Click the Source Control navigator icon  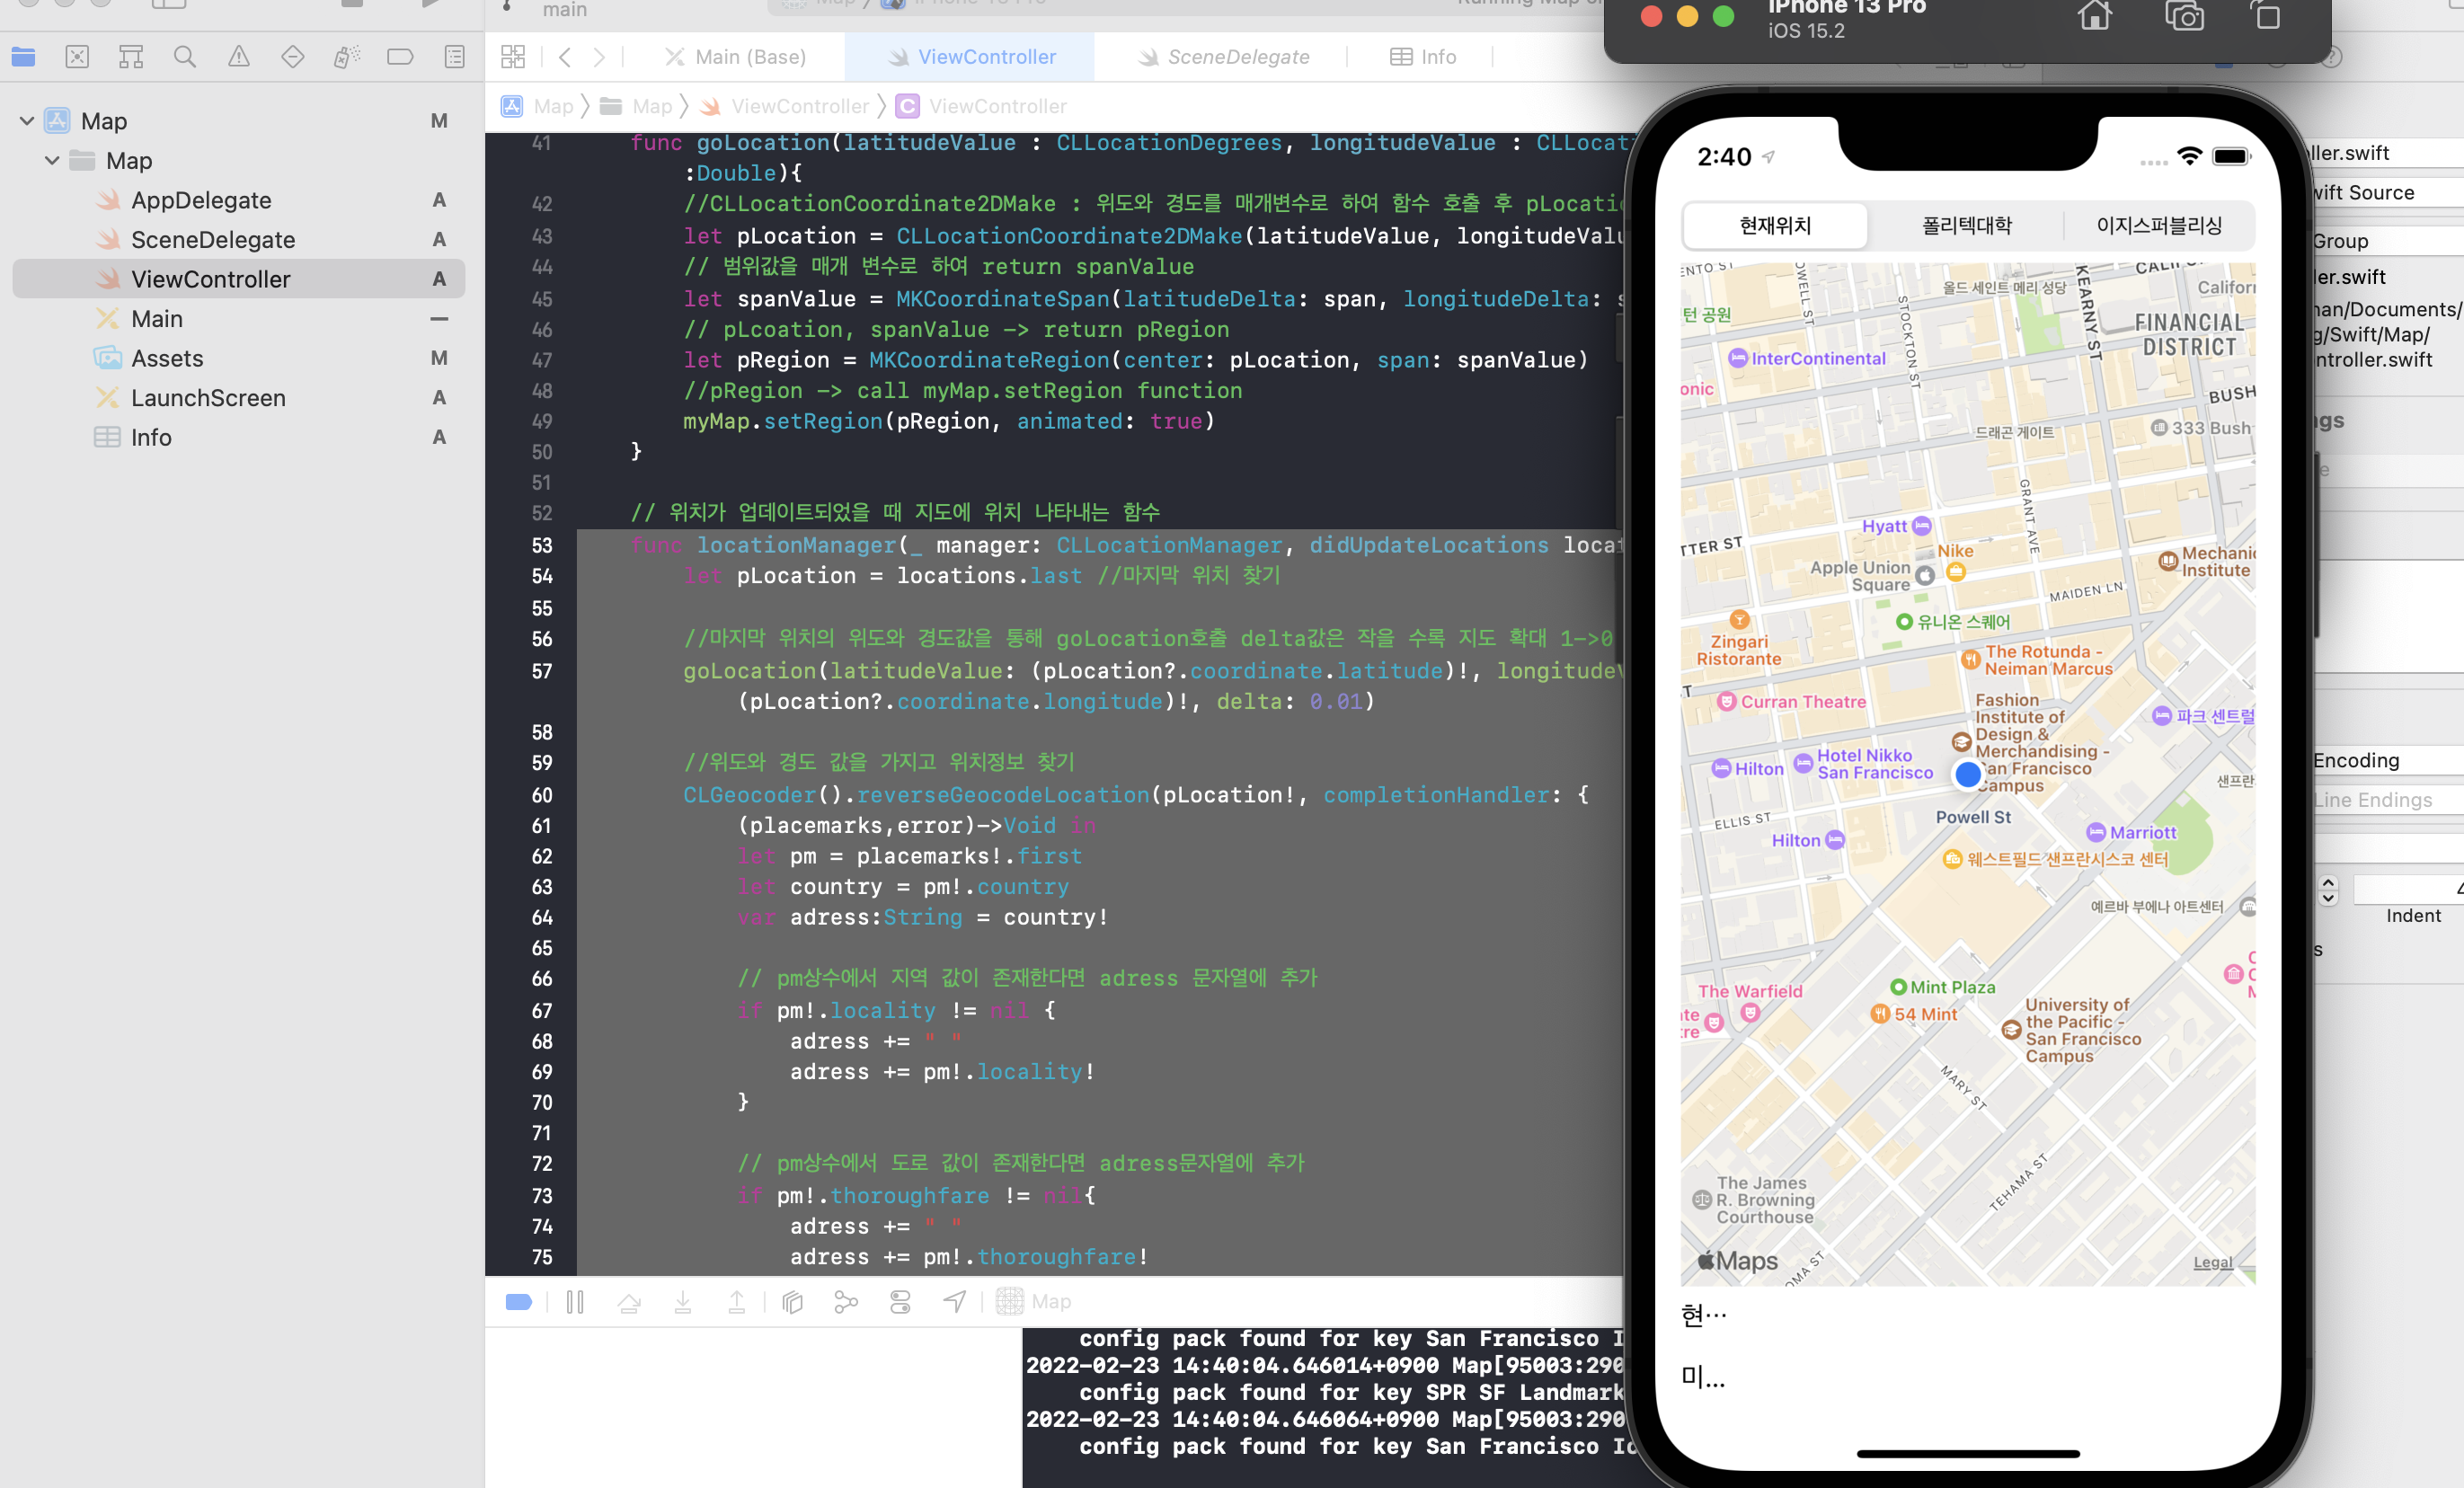tap(77, 57)
